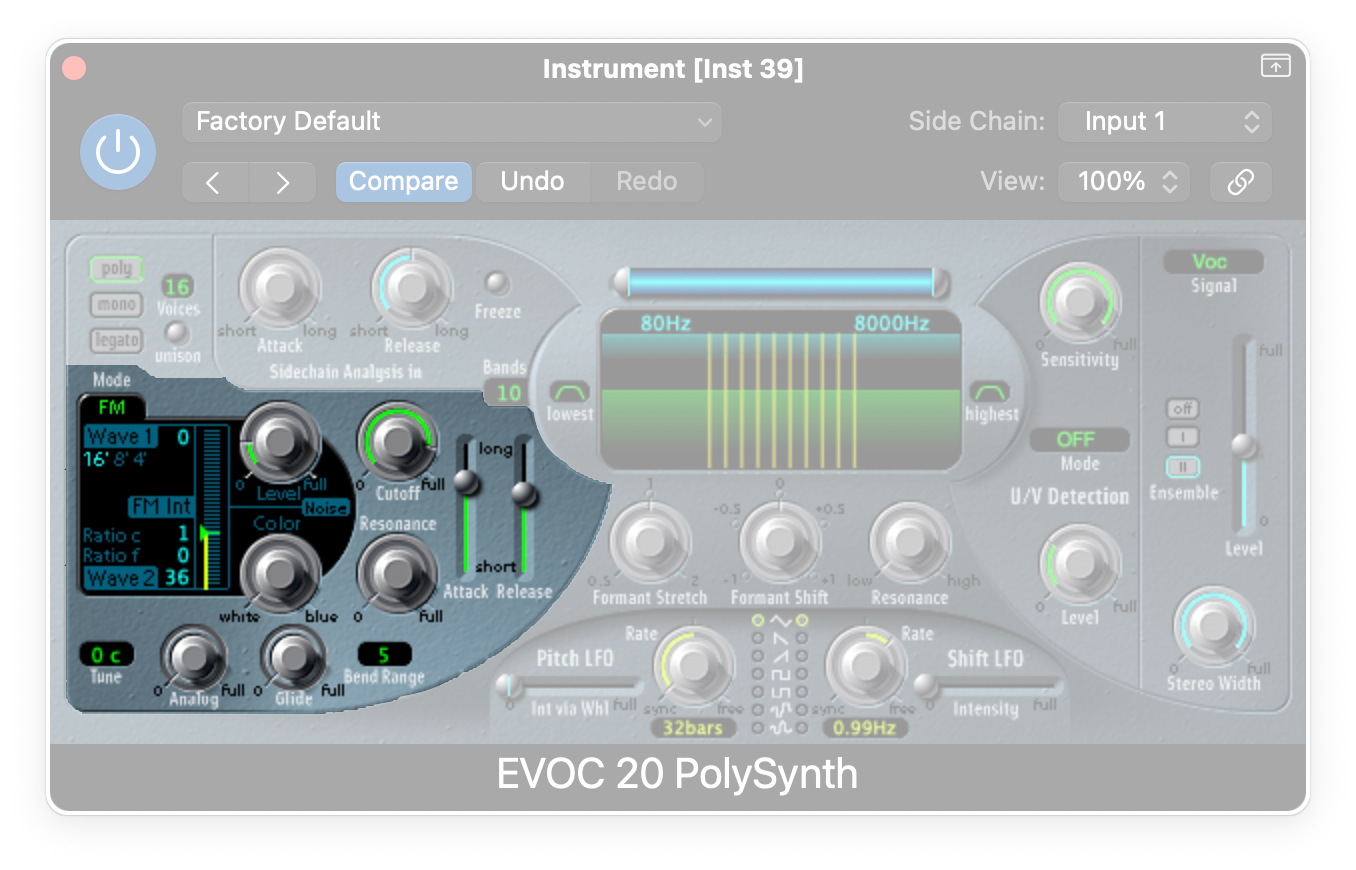The width and height of the screenshot is (1356, 870).
Task: Click the oscillator Level knob
Action: (x=280, y=441)
